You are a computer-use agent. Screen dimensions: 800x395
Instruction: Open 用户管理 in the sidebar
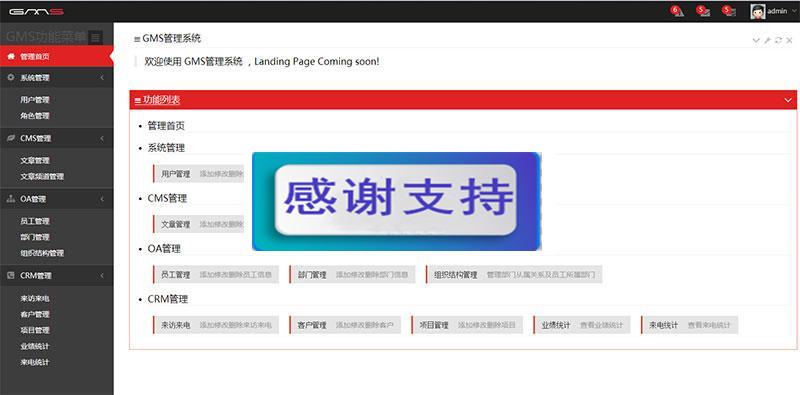click(35, 100)
